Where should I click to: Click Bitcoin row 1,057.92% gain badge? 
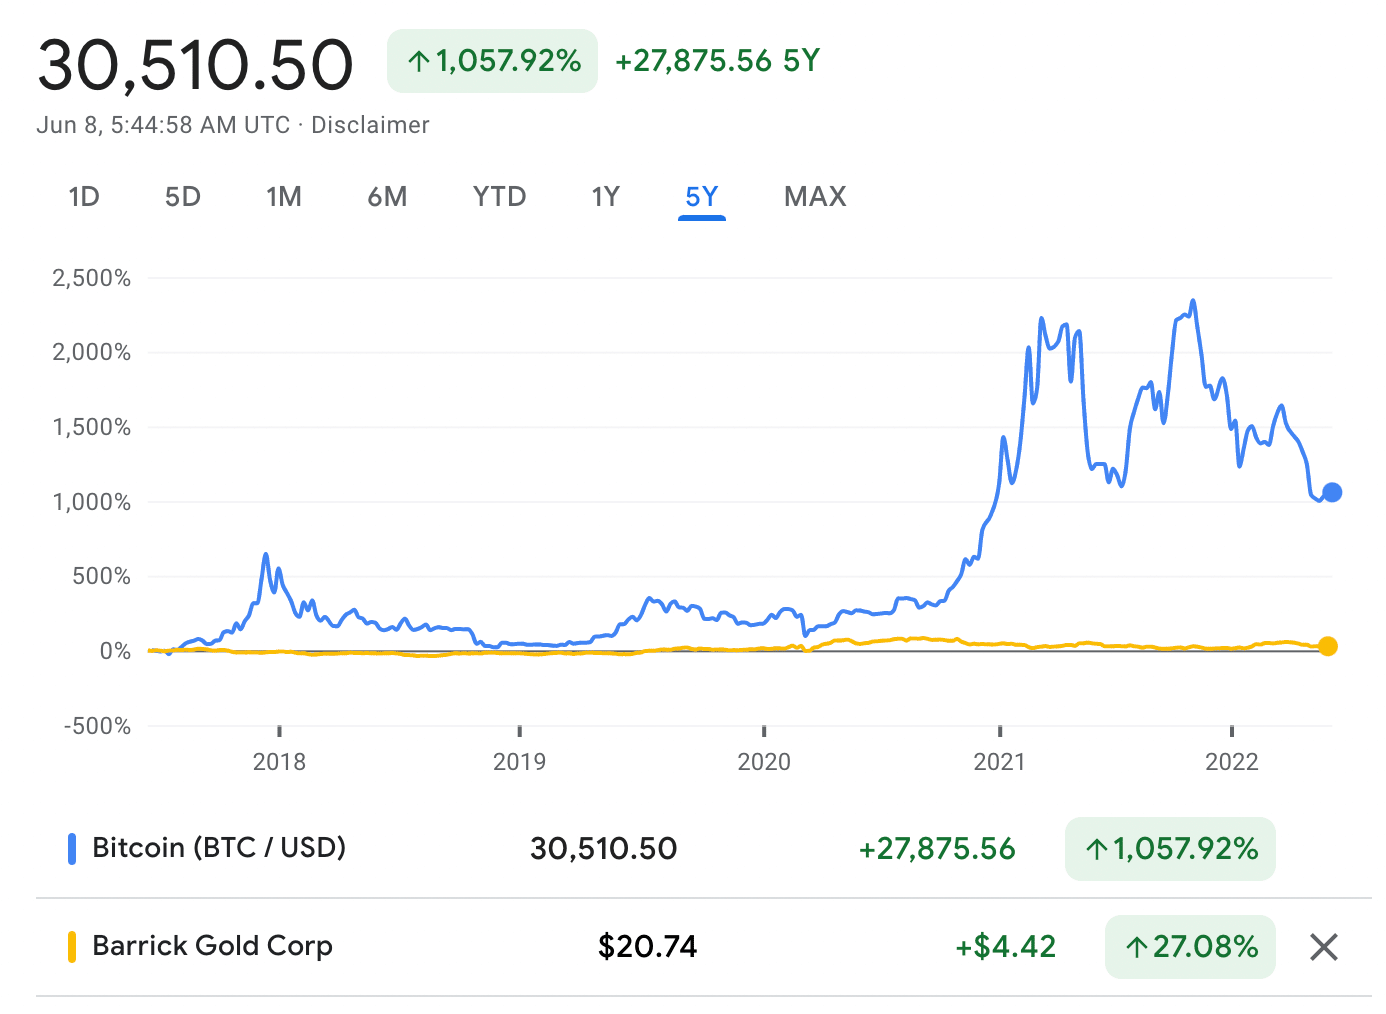pyautogui.click(x=1170, y=849)
